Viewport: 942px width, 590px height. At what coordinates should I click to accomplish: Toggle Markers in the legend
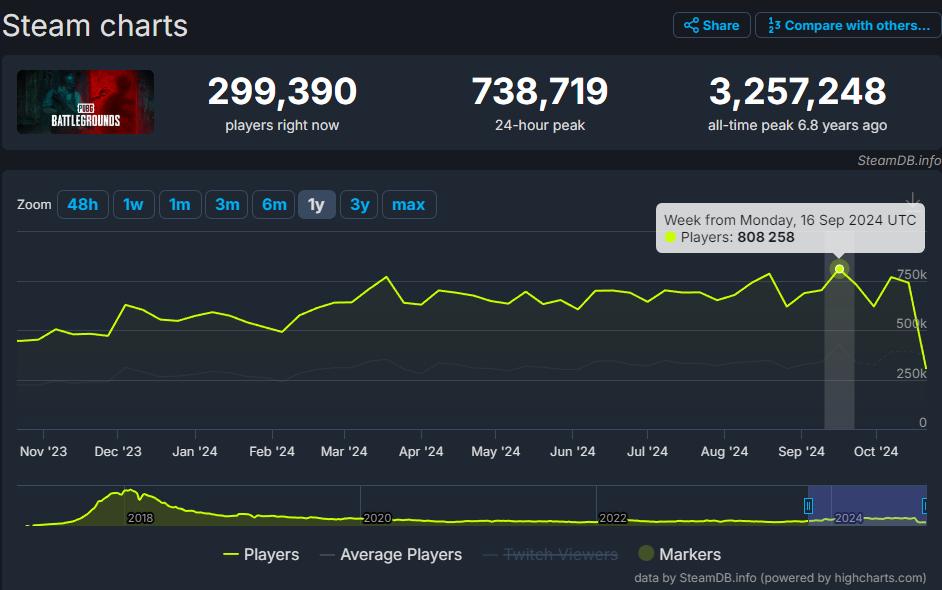[x=679, y=554]
